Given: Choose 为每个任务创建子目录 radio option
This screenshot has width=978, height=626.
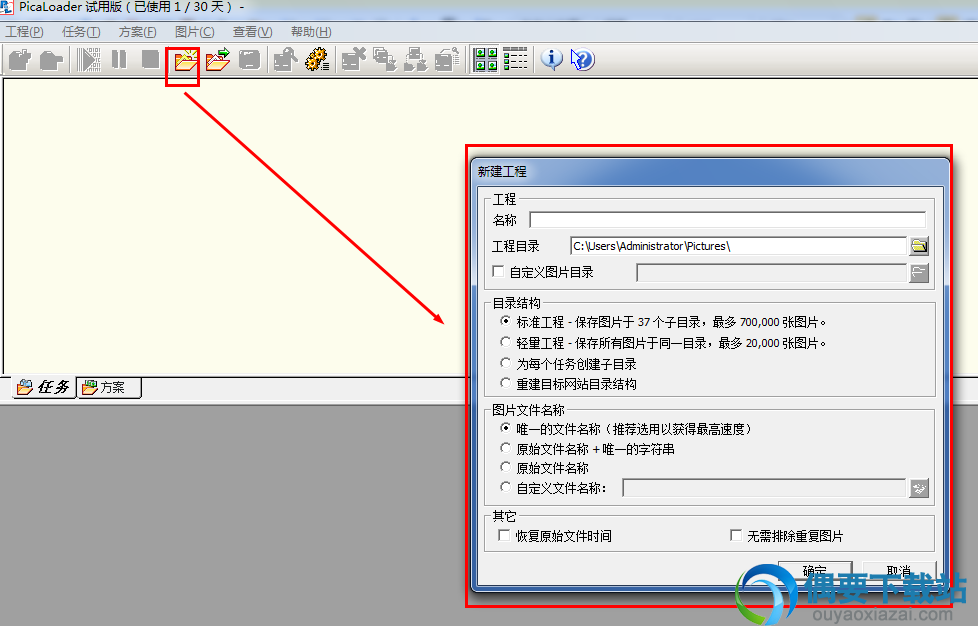Looking at the screenshot, I should pyautogui.click(x=505, y=363).
